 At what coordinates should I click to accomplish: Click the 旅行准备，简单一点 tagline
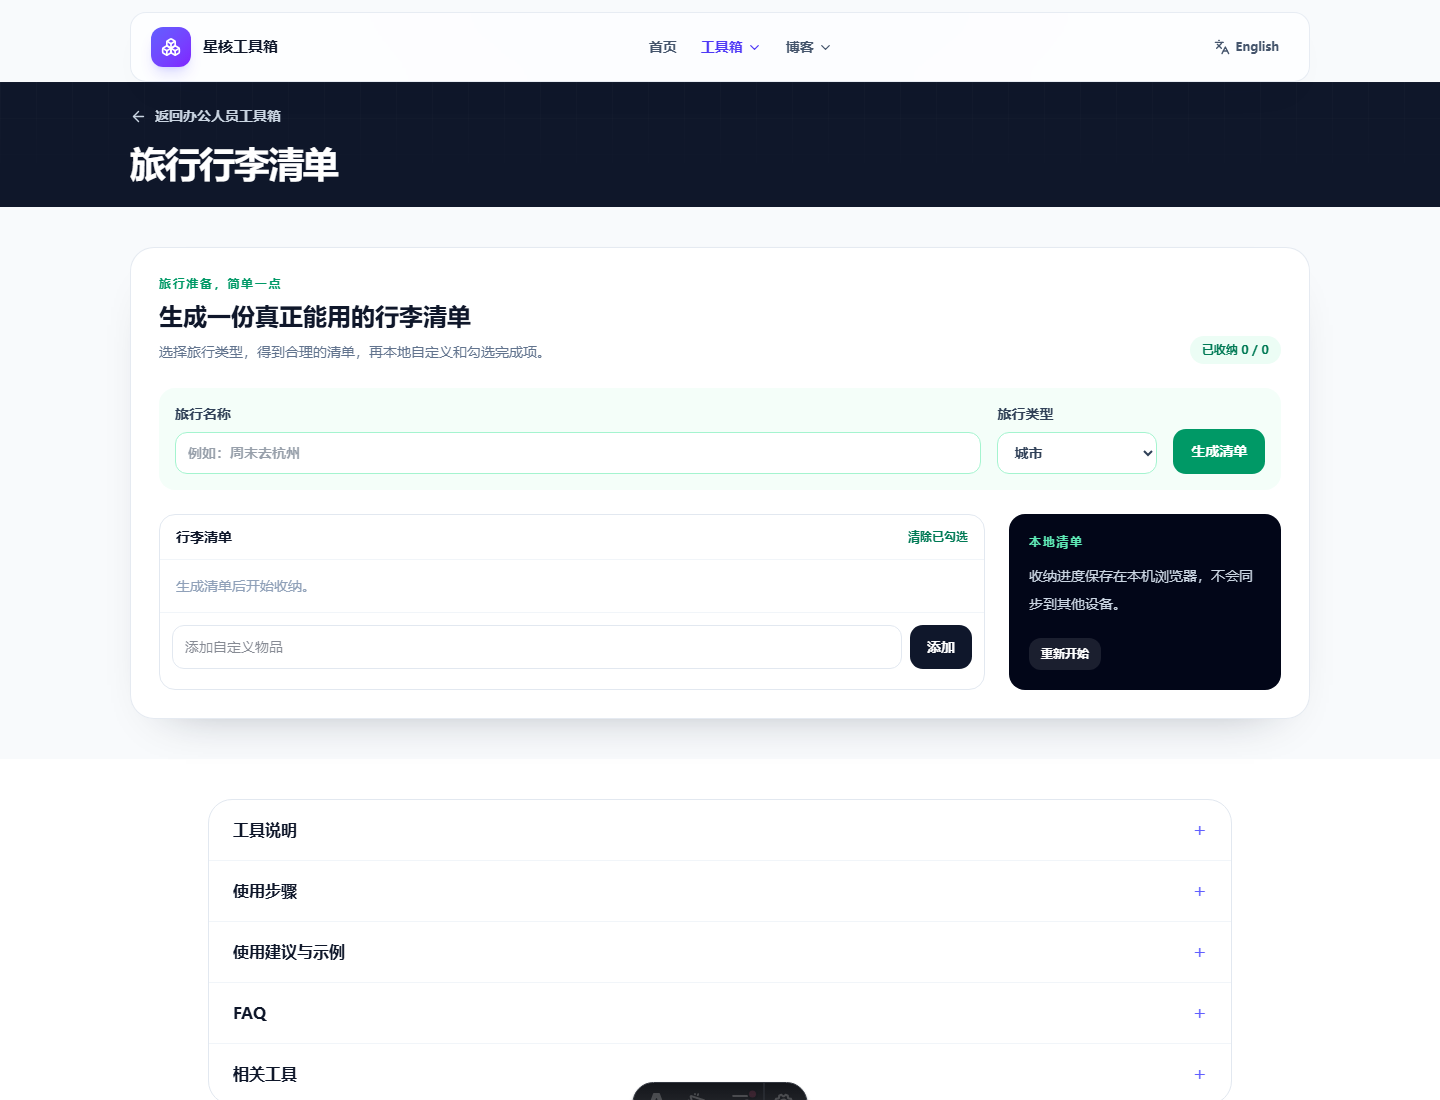[x=220, y=284]
